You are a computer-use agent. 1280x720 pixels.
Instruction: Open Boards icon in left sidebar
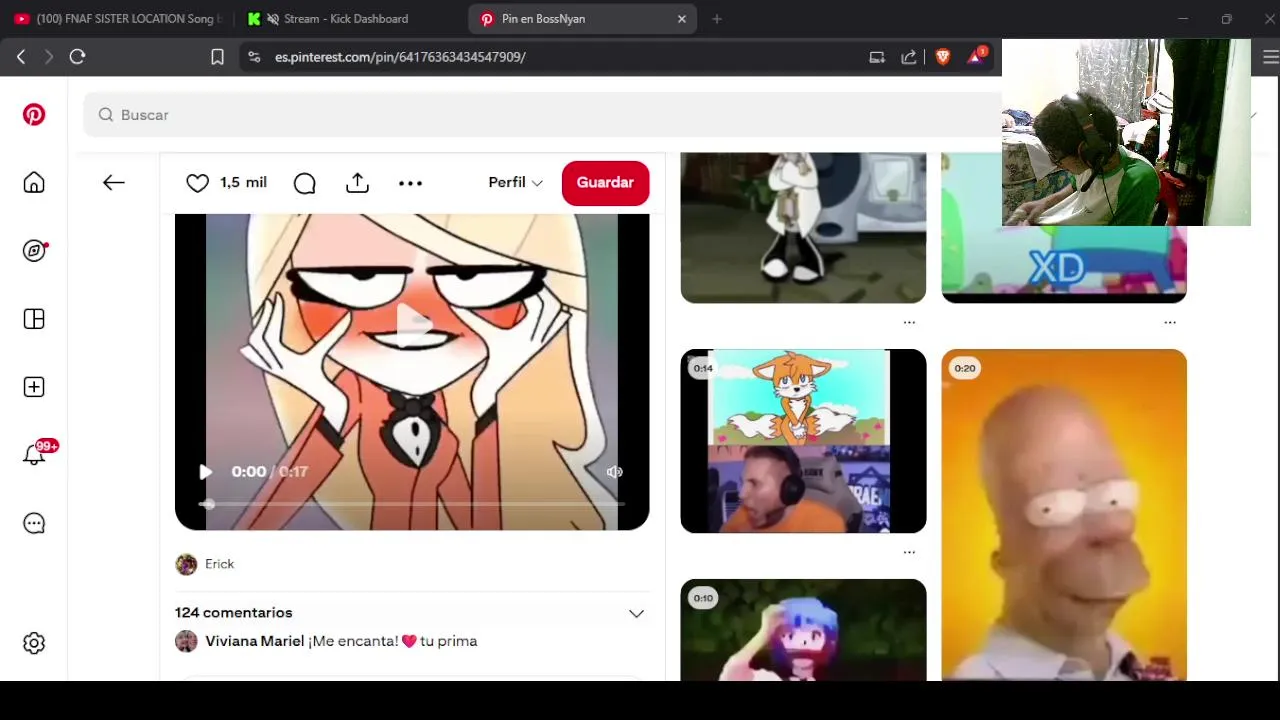pos(34,319)
